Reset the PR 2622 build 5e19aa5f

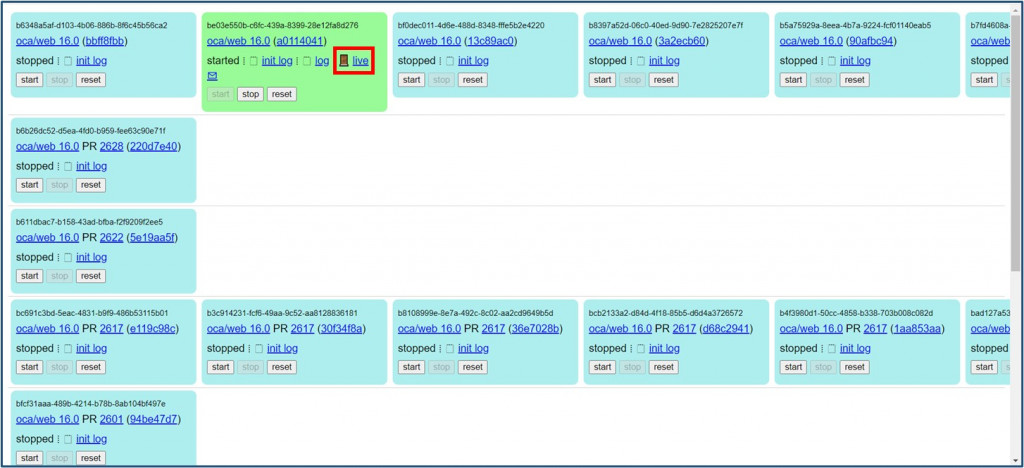click(x=91, y=276)
